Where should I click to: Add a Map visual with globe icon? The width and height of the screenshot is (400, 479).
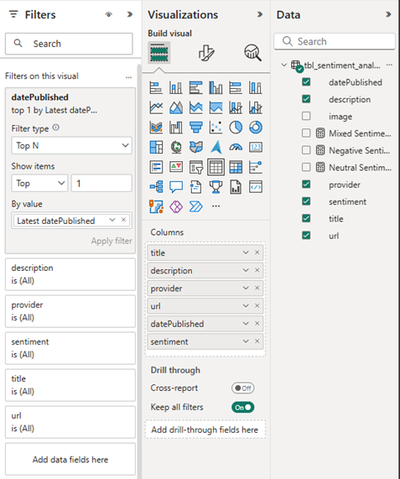pos(176,147)
